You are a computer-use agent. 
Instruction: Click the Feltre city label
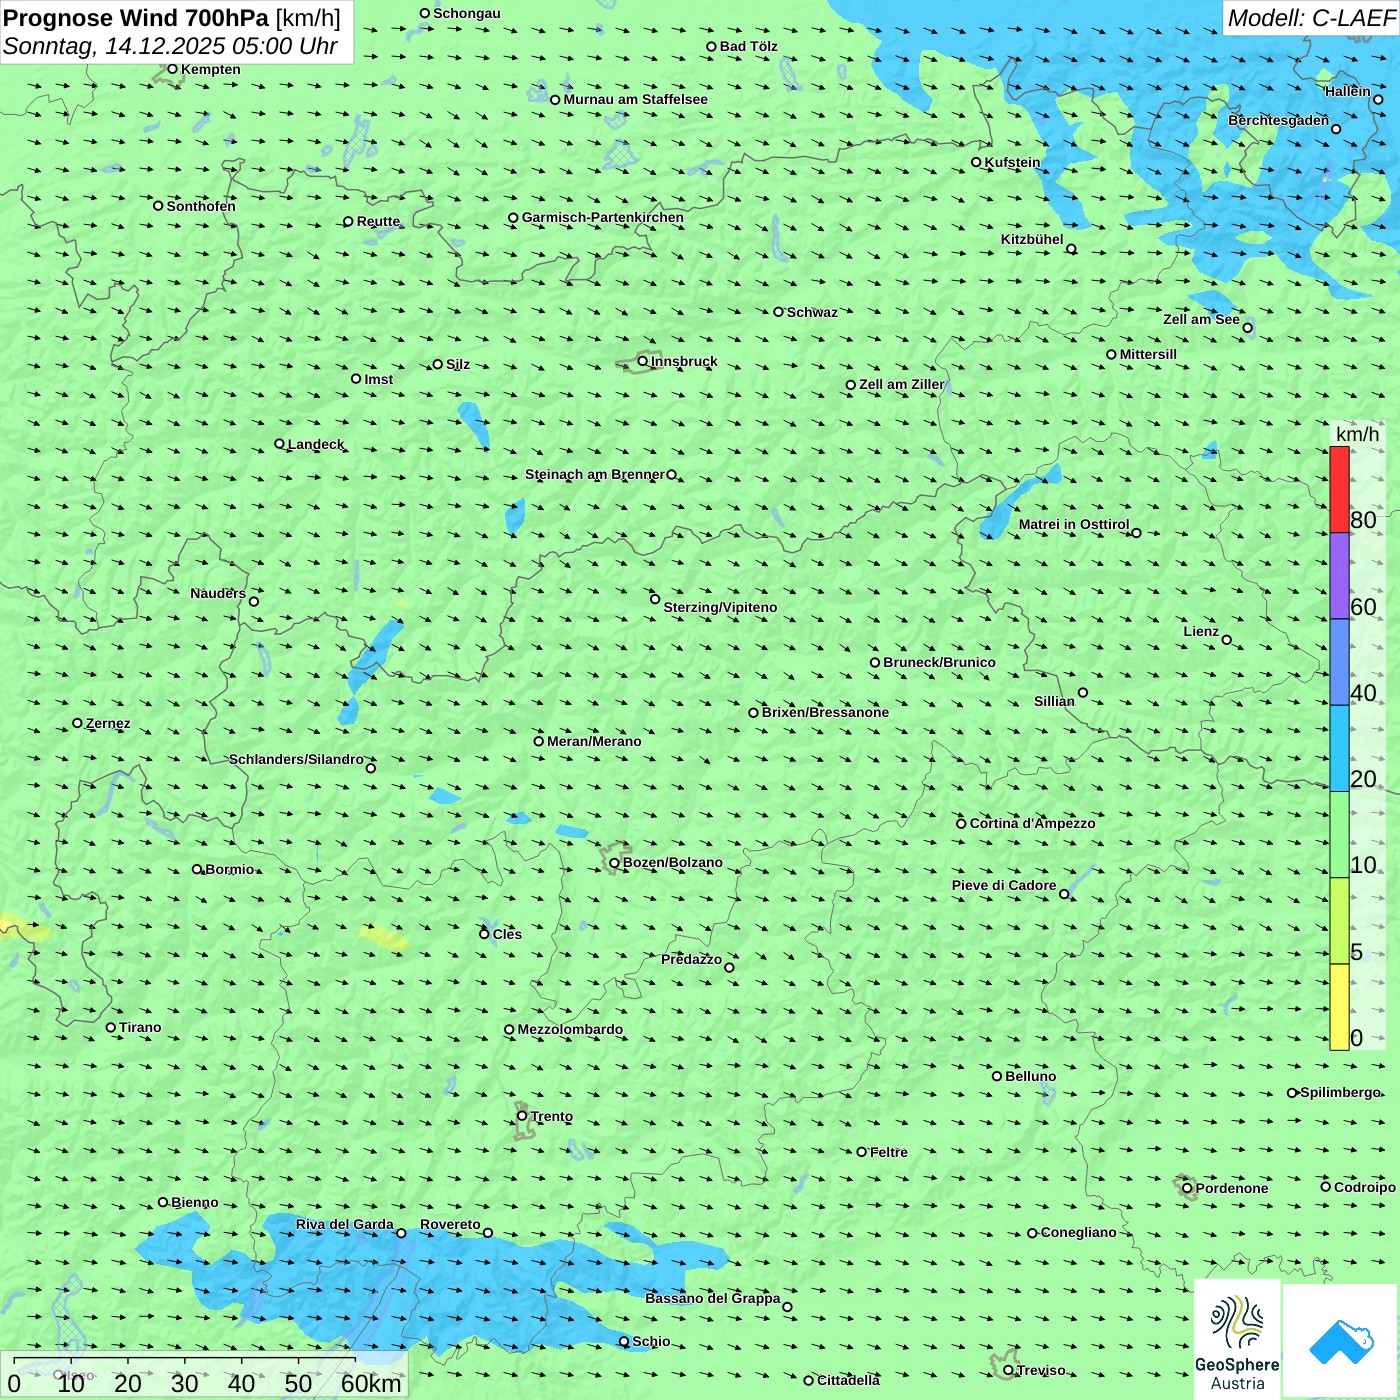(888, 1152)
